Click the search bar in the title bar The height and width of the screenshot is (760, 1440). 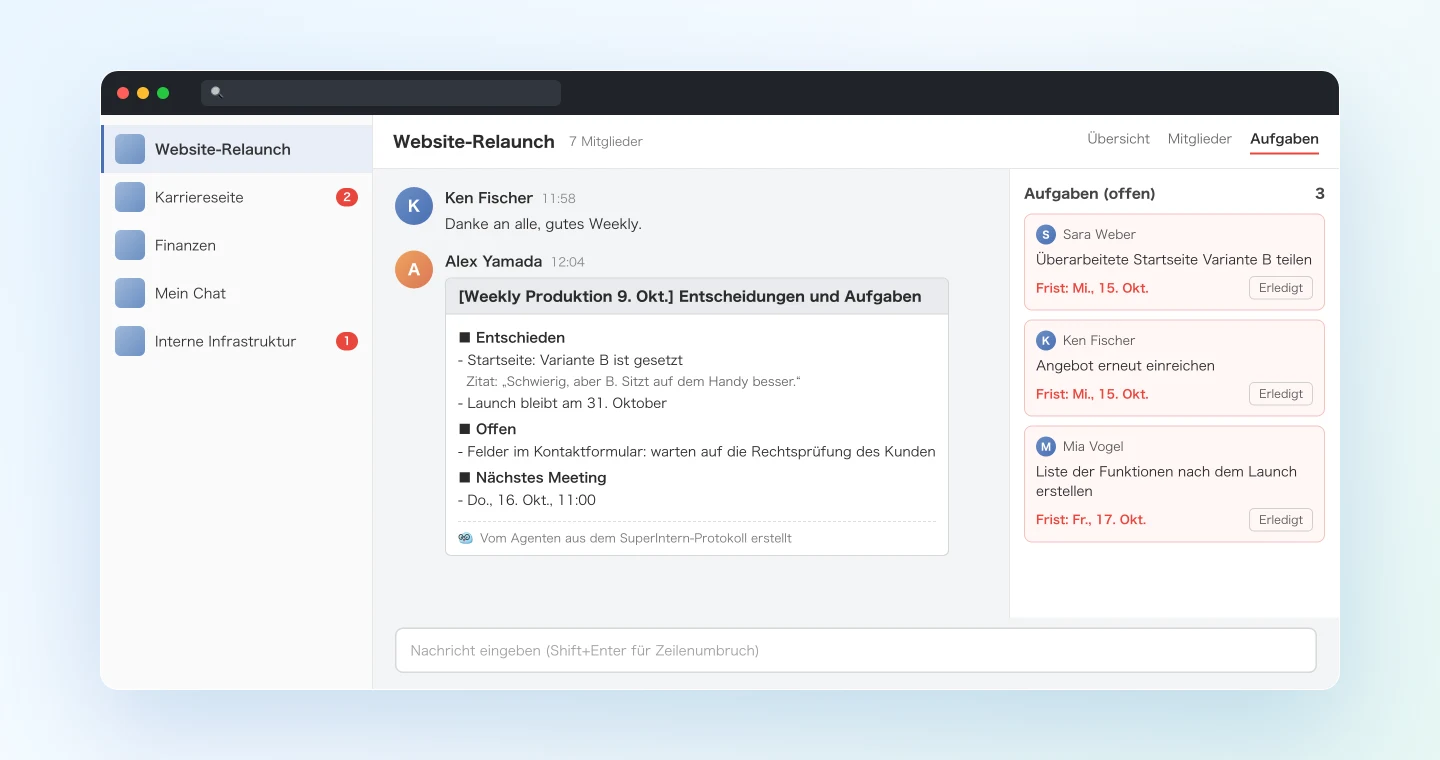pyautogui.click(x=381, y=93)
